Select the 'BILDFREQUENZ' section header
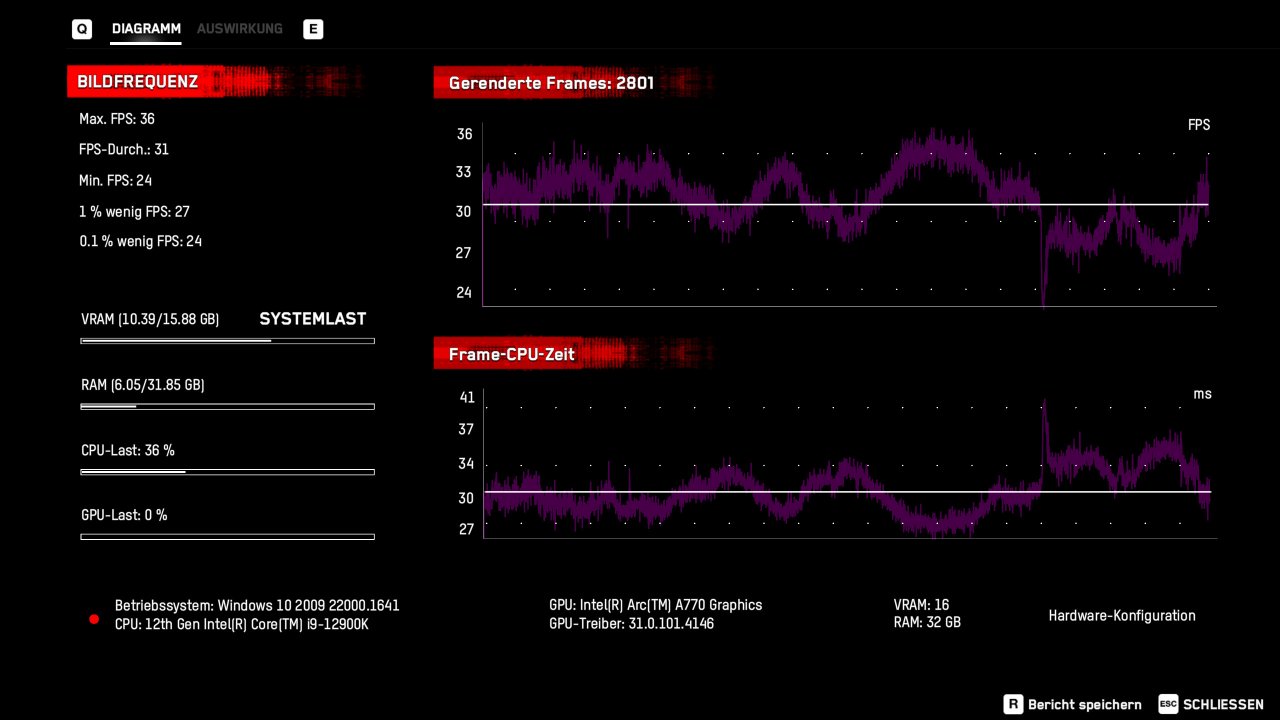 [137, 82]
